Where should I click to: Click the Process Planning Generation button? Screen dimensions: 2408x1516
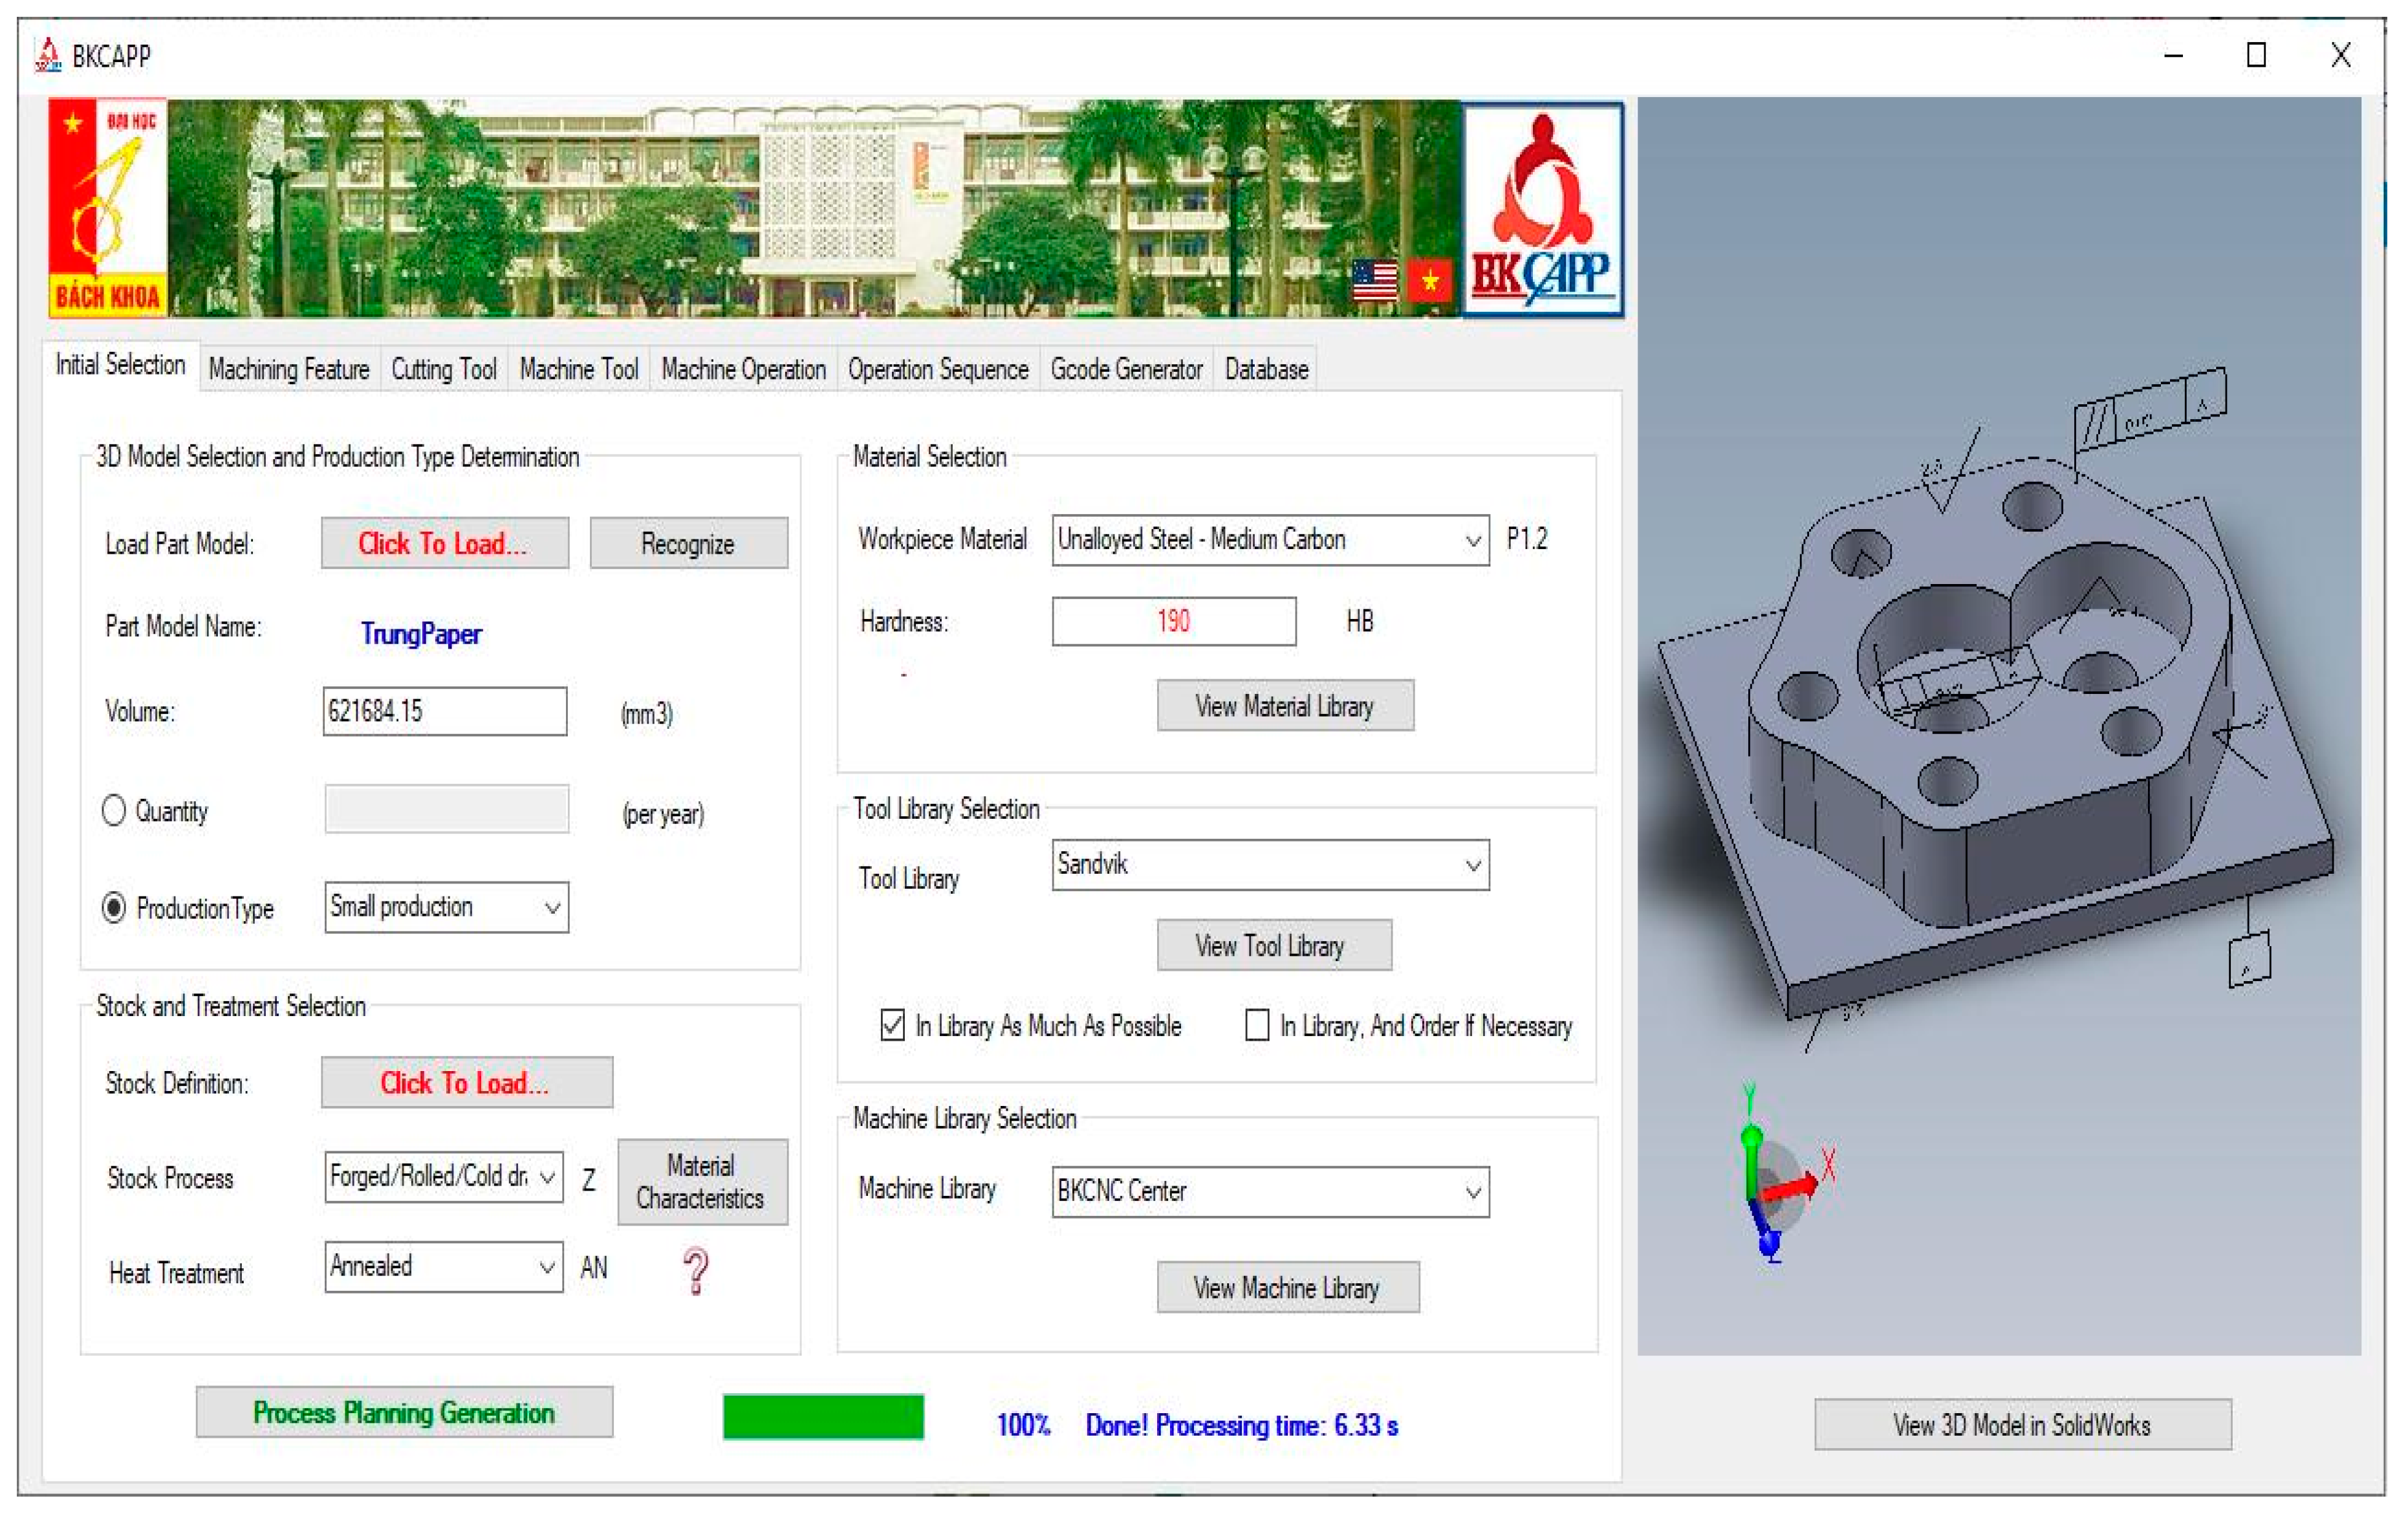tap(404, 1412)
